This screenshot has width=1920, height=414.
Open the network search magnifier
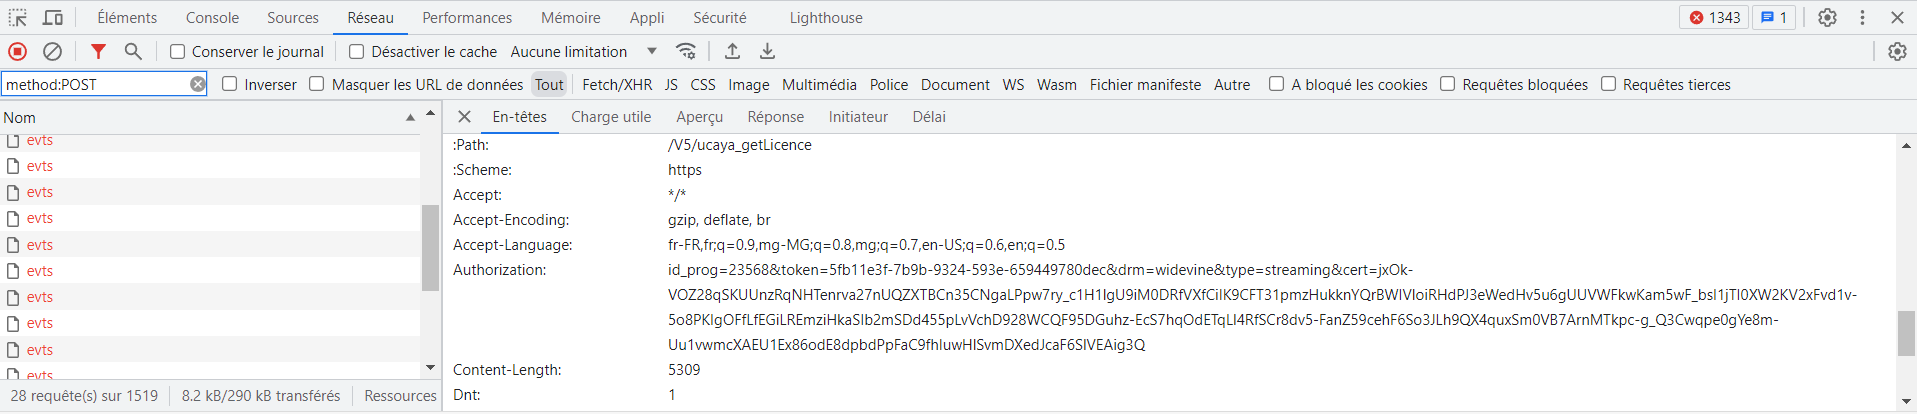[x=132, y=51]
